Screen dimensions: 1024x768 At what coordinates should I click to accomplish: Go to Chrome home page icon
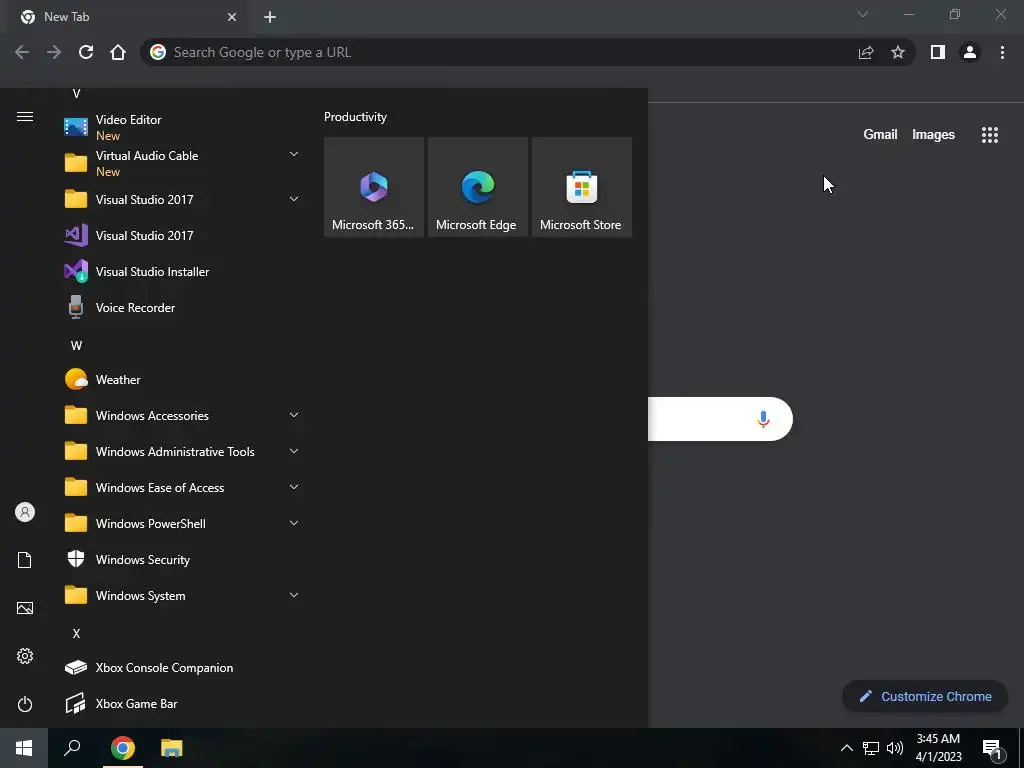(118, 52)
